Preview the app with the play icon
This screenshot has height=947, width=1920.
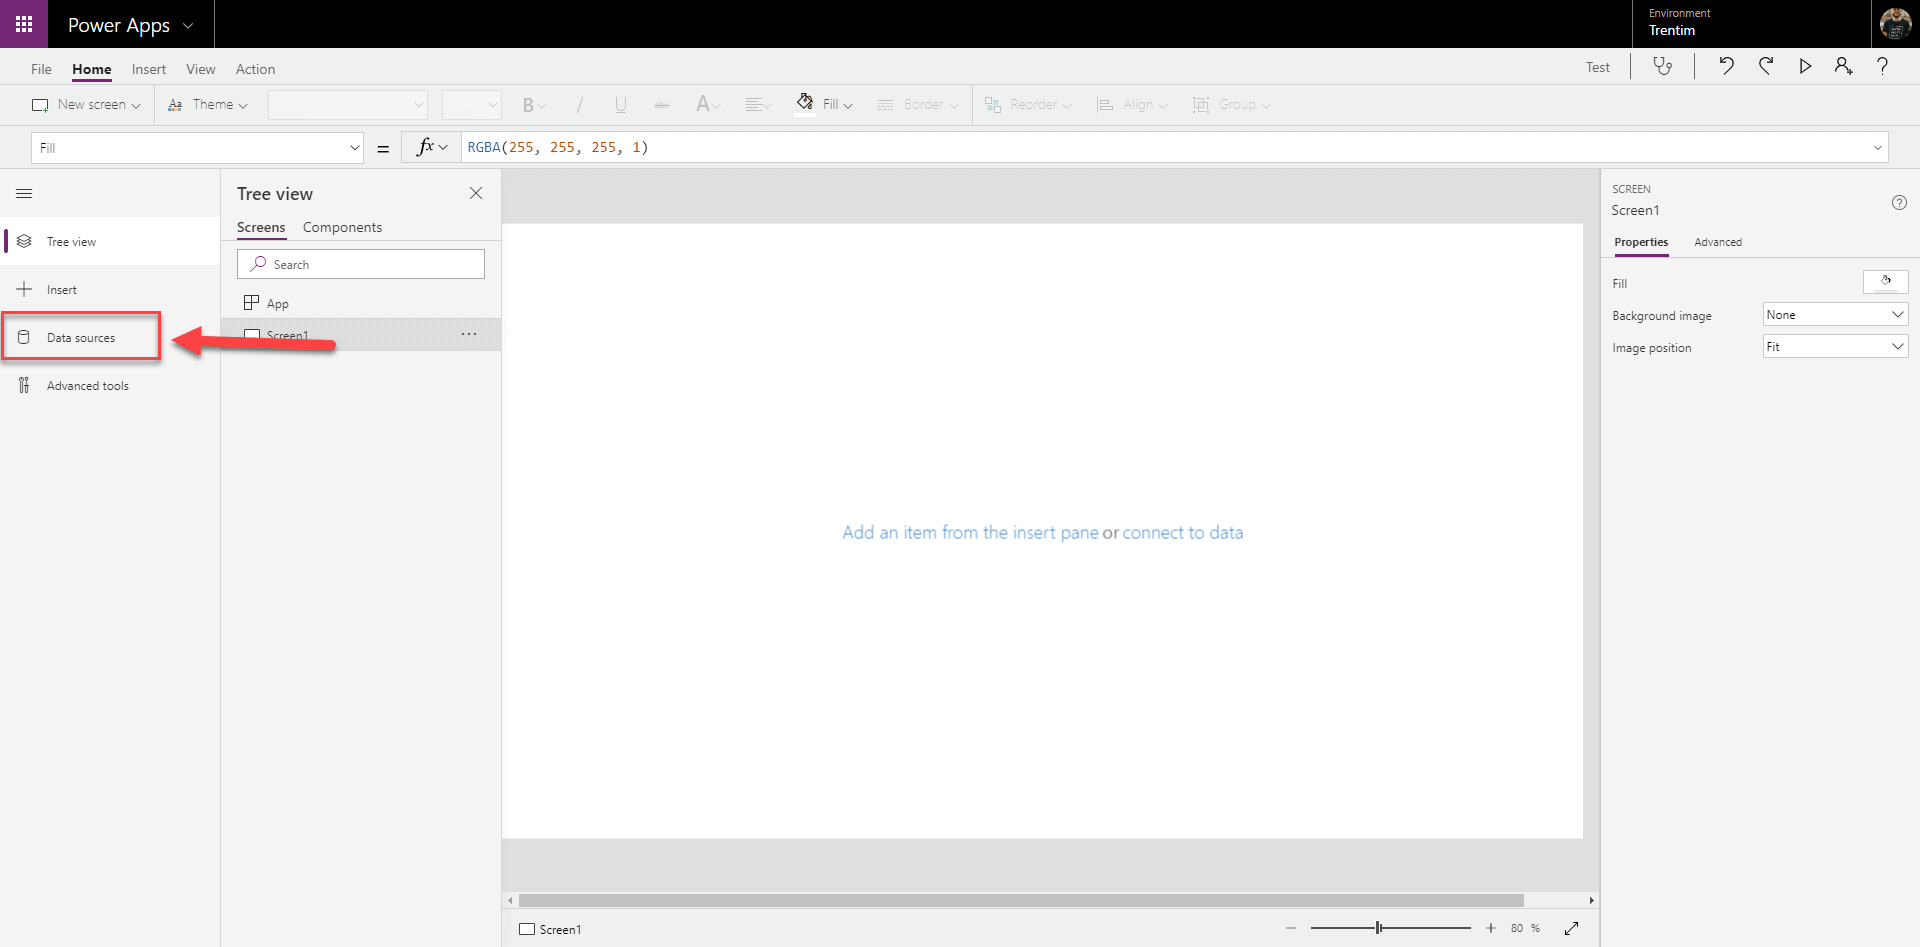pos(1805,66)
